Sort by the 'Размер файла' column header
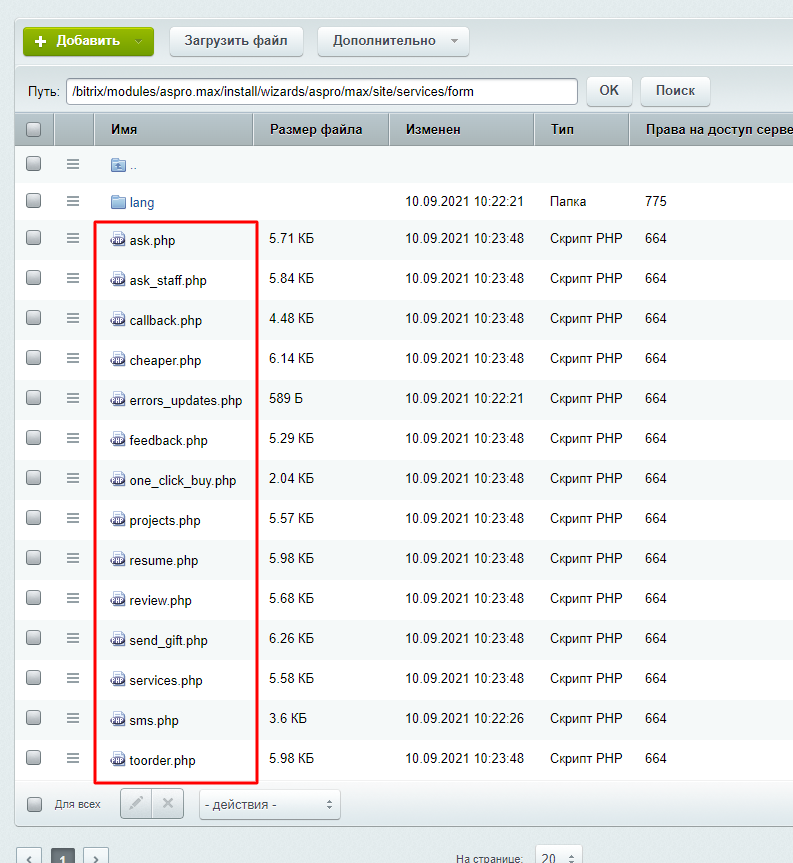Screen dimensions: 793x863 point(316,129)
